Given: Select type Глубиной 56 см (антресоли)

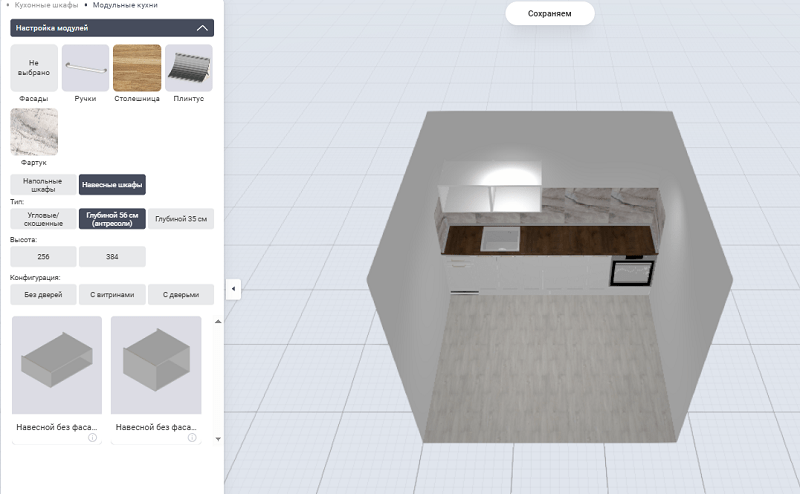Looking at the screenshot, I should click(112, 219).
